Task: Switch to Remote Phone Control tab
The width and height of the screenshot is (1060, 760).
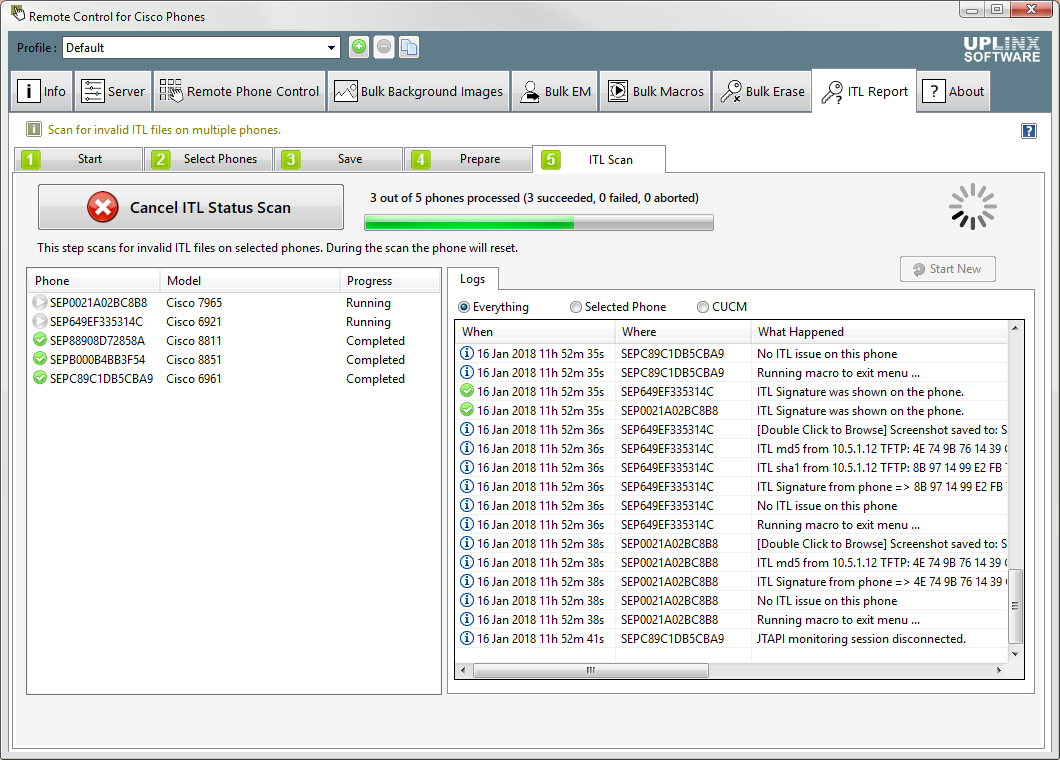Action: click(x=239, y=91)
